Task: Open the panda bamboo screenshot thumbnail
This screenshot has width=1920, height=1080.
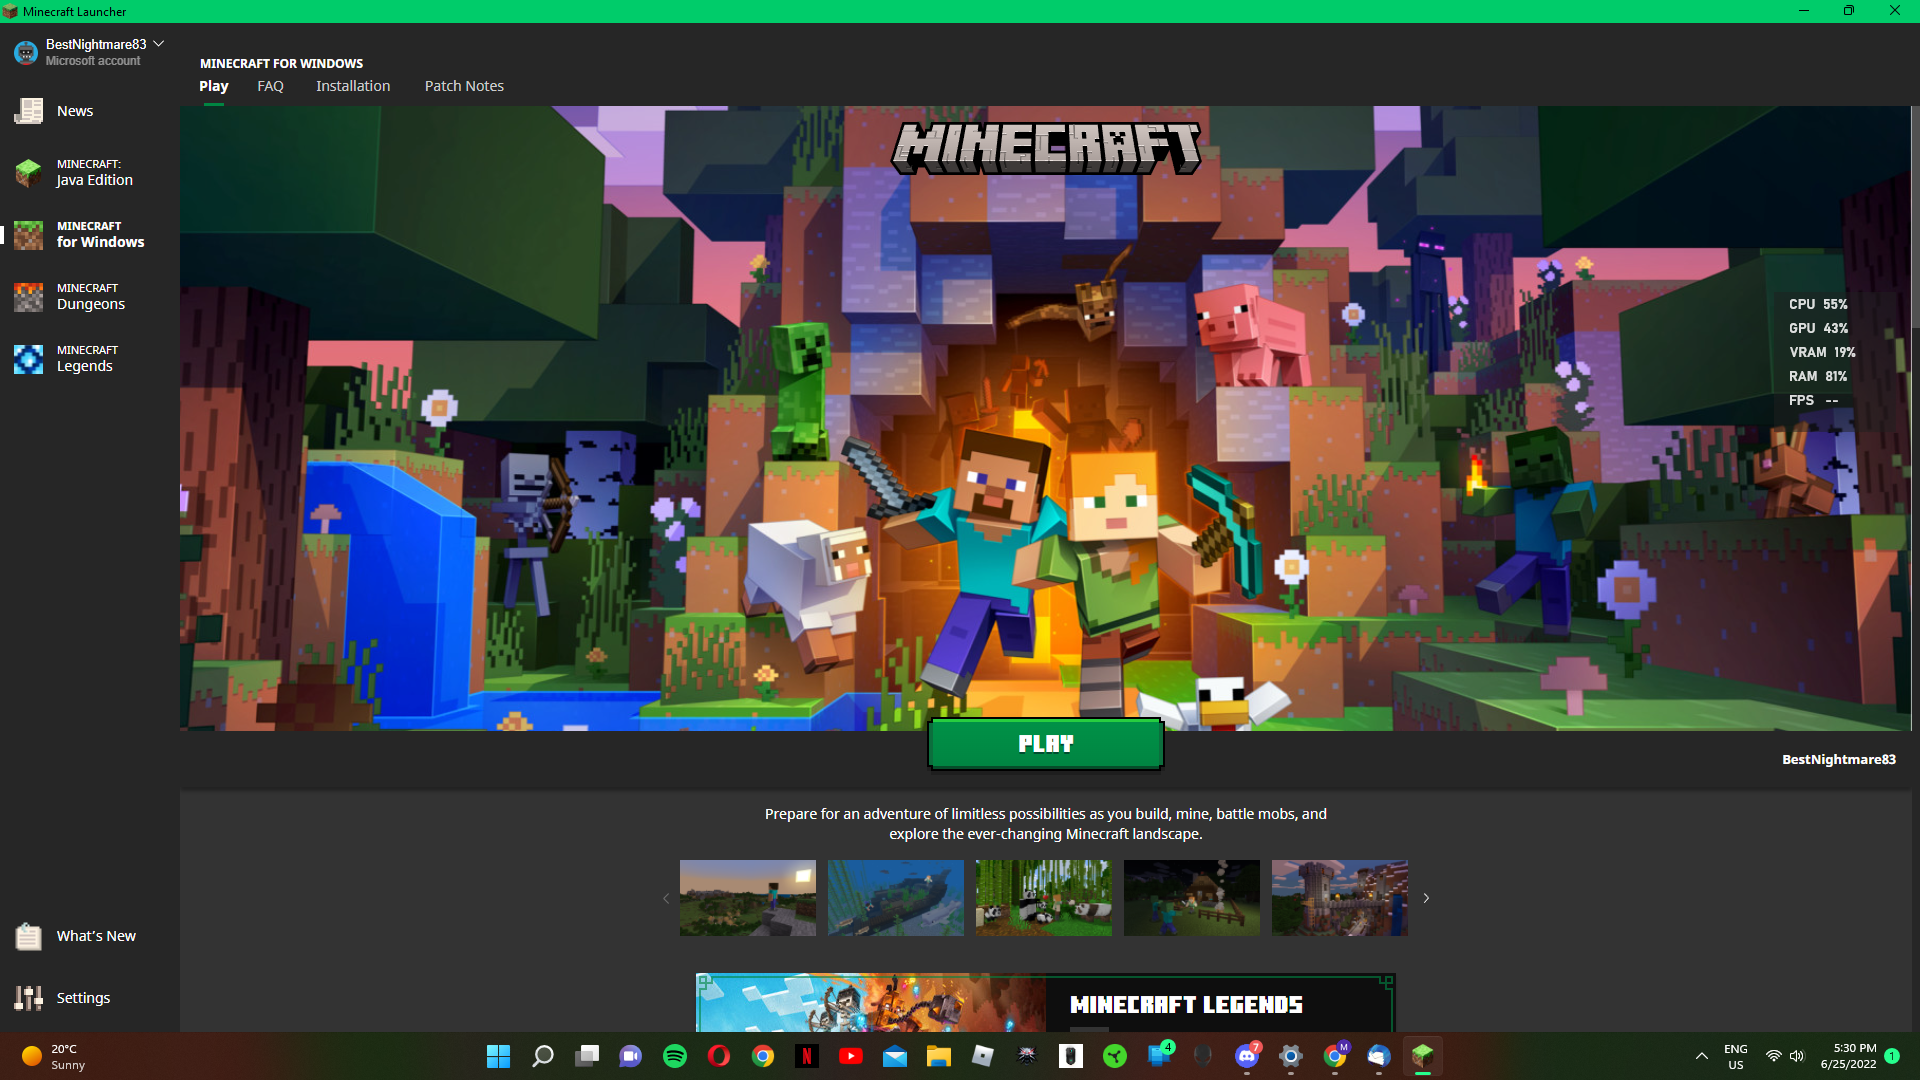Action: pyautogui.click(x=1043, y=898)
